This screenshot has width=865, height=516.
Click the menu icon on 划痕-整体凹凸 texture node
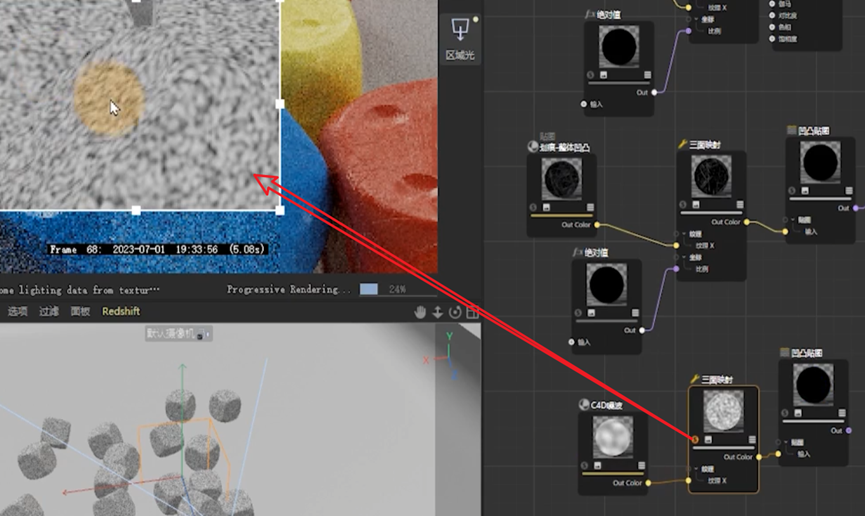pyautogui.click(x=590, y=208)
